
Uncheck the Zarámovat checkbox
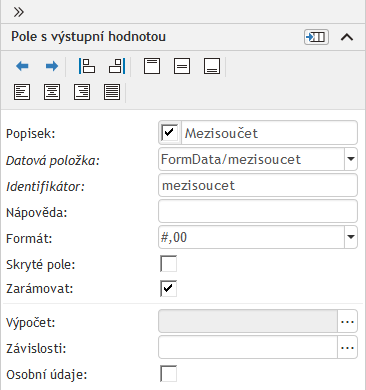pyautogui.click(x=169, y=288)
